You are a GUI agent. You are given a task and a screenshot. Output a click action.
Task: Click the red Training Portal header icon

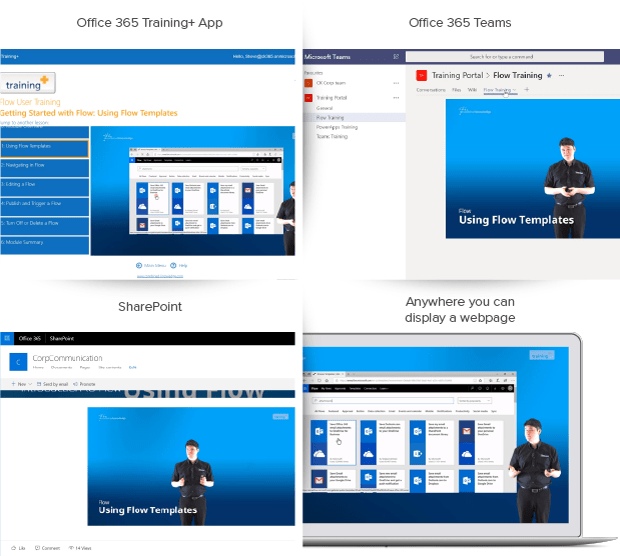point(422,75)
